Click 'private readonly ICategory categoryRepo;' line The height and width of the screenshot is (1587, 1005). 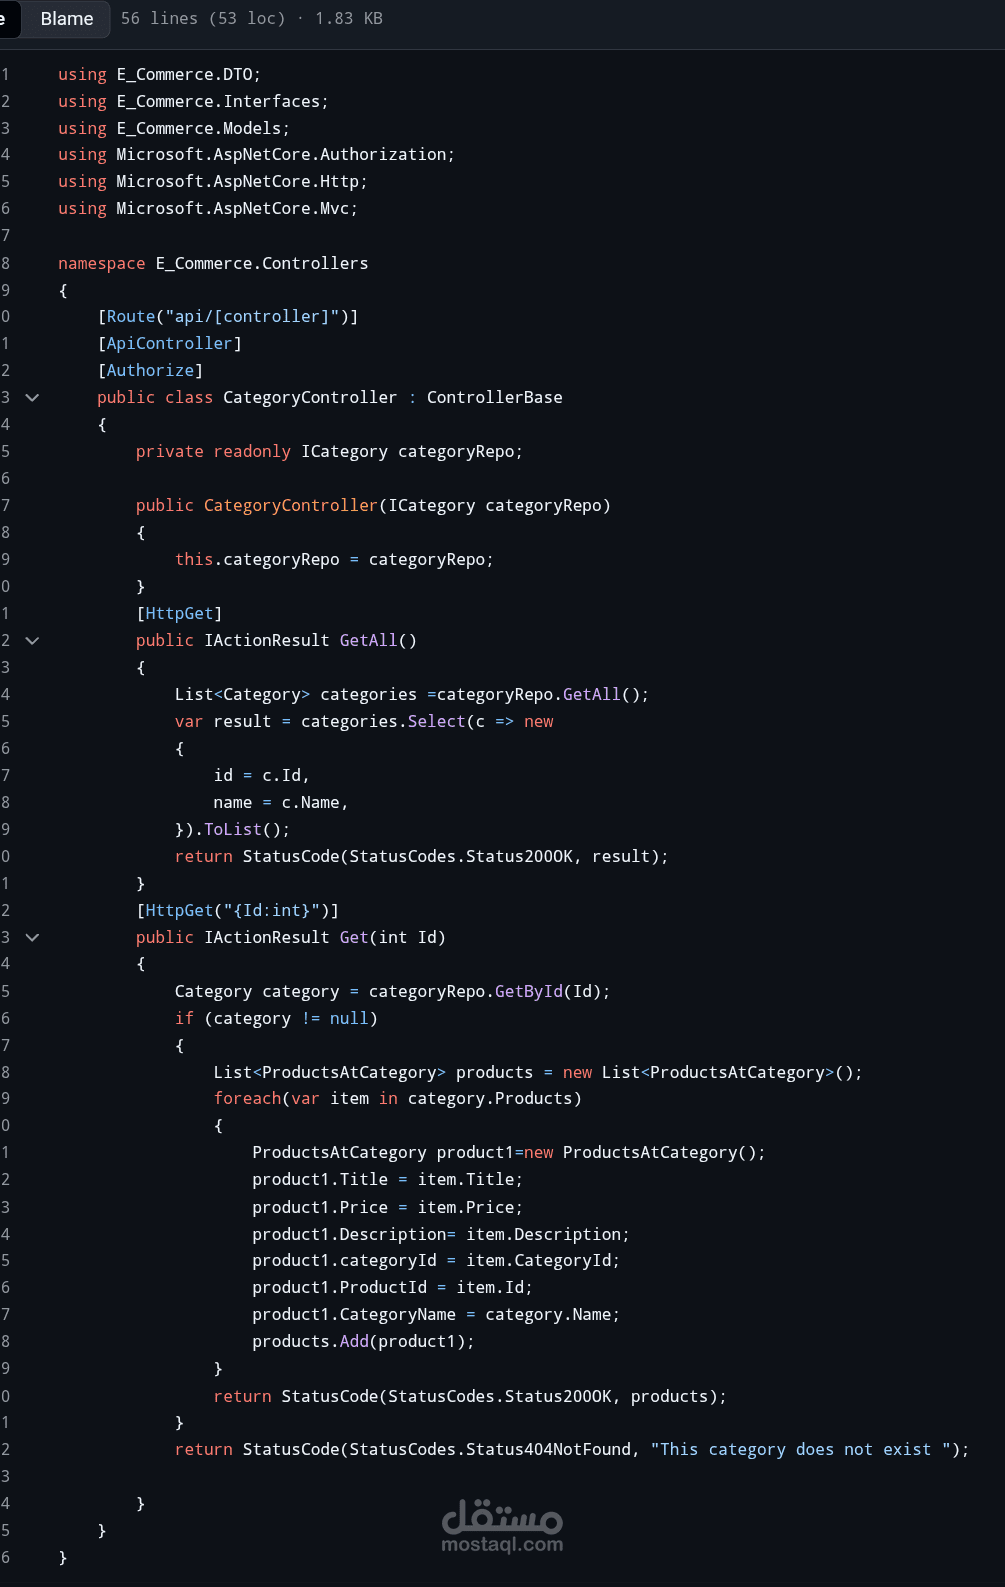coord(329,452)
